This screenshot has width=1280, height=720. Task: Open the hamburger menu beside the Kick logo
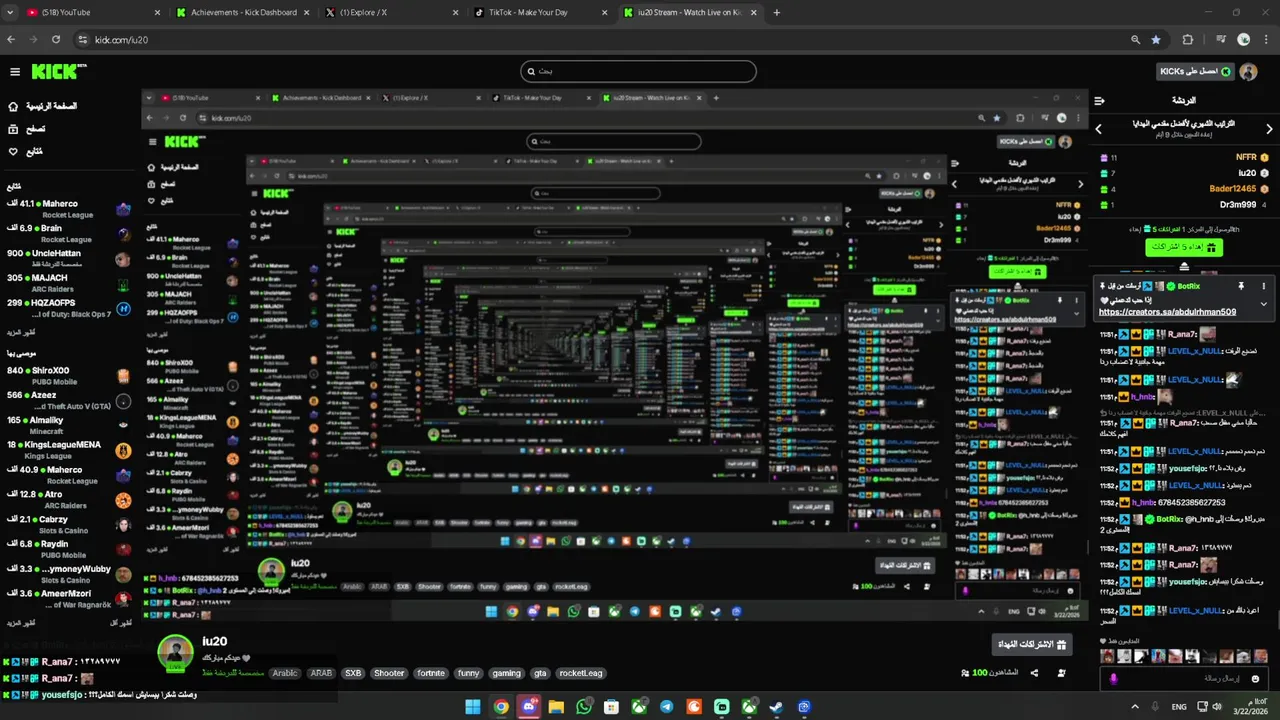point(15,72)
